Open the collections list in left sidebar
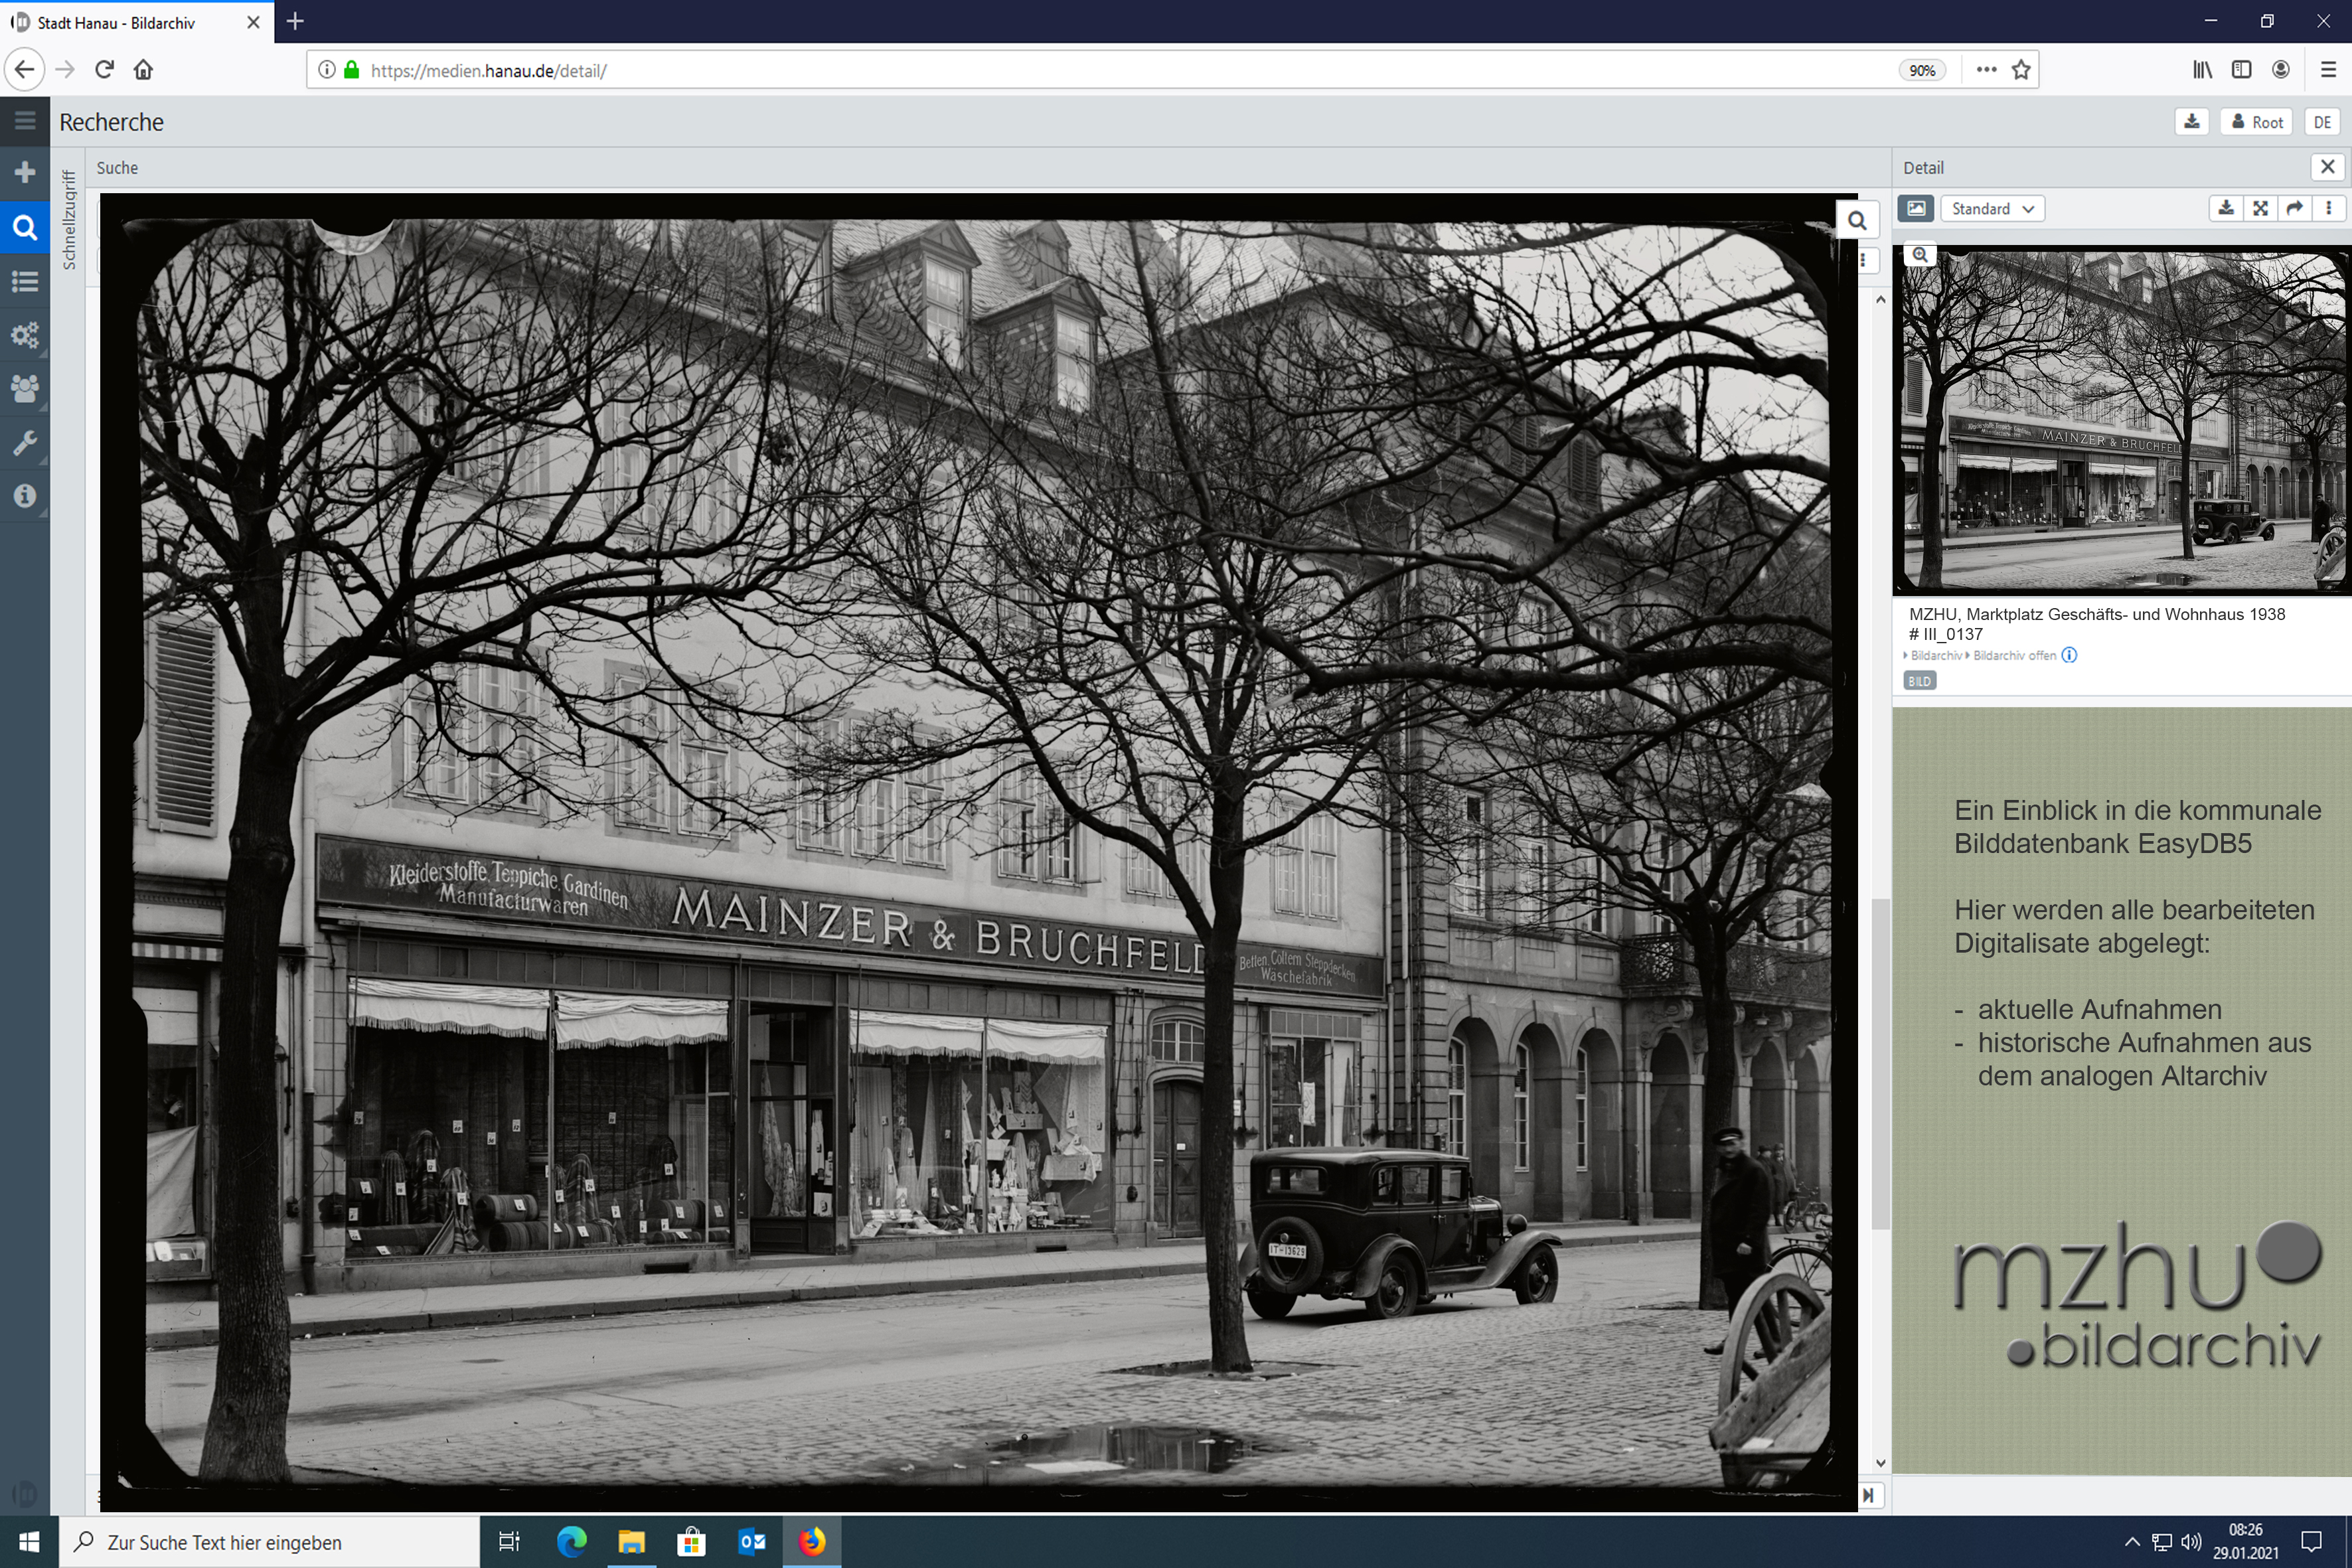The height and width of the screenshot is (1568, 2352). 25,281
